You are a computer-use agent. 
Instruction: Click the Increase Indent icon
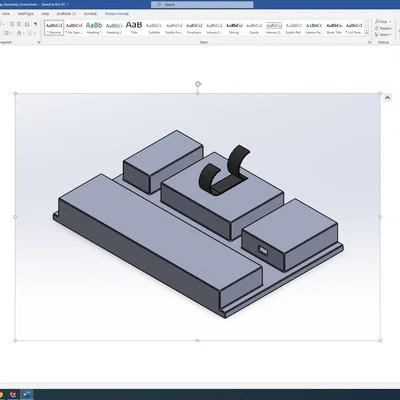coord(19,24)
